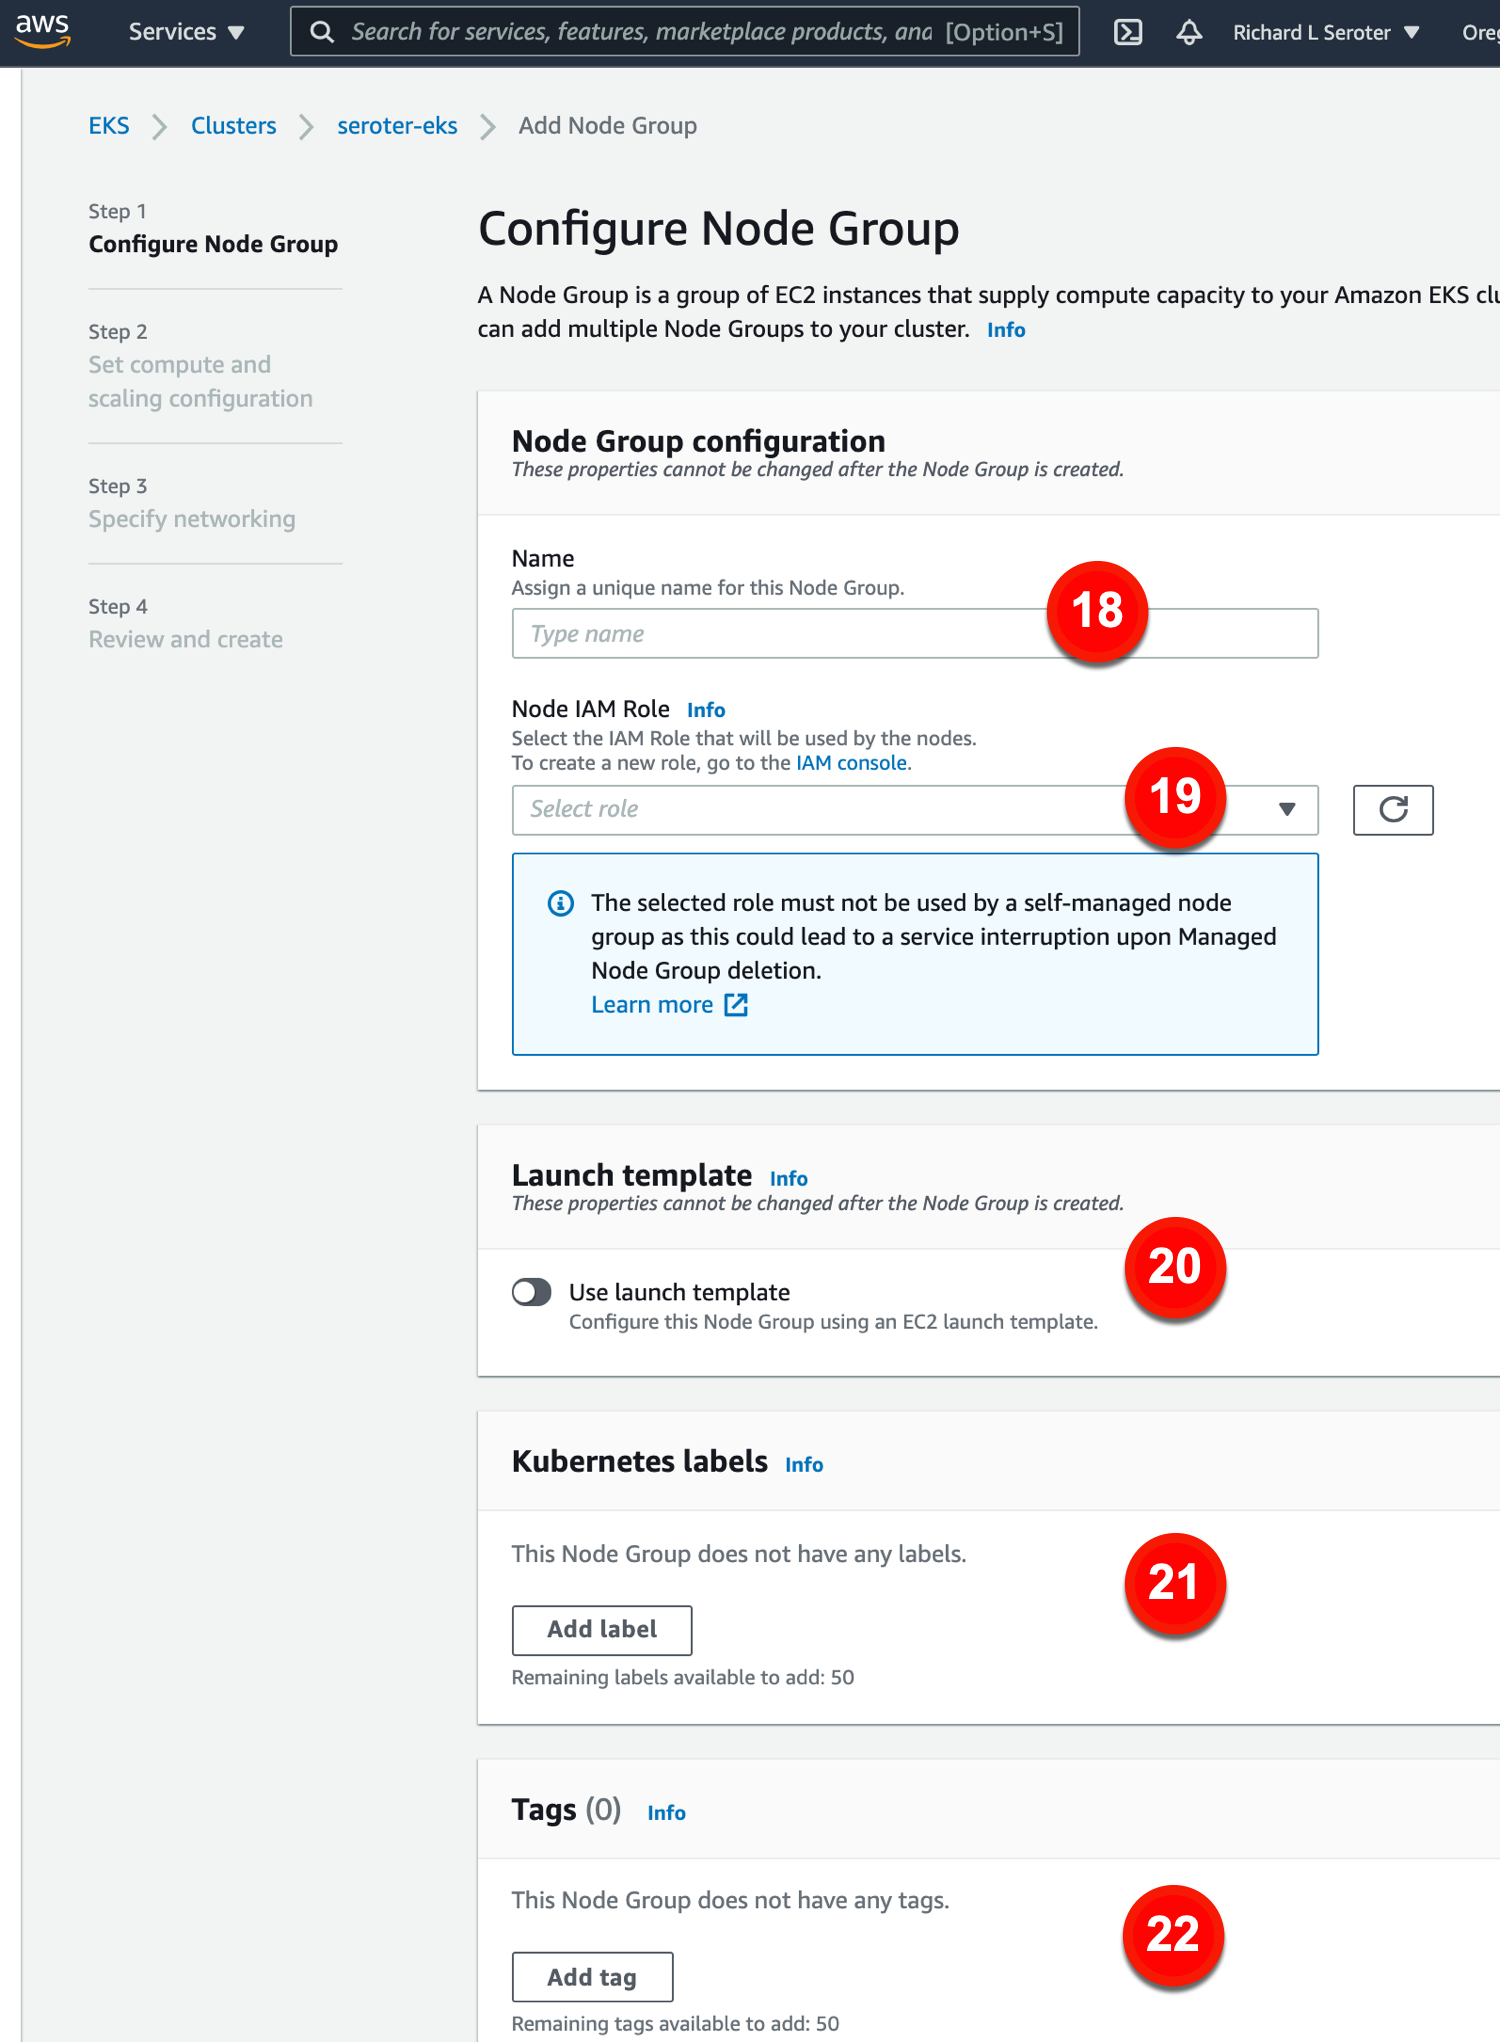Toggle the Use launch template switch

coord(532,1292)
